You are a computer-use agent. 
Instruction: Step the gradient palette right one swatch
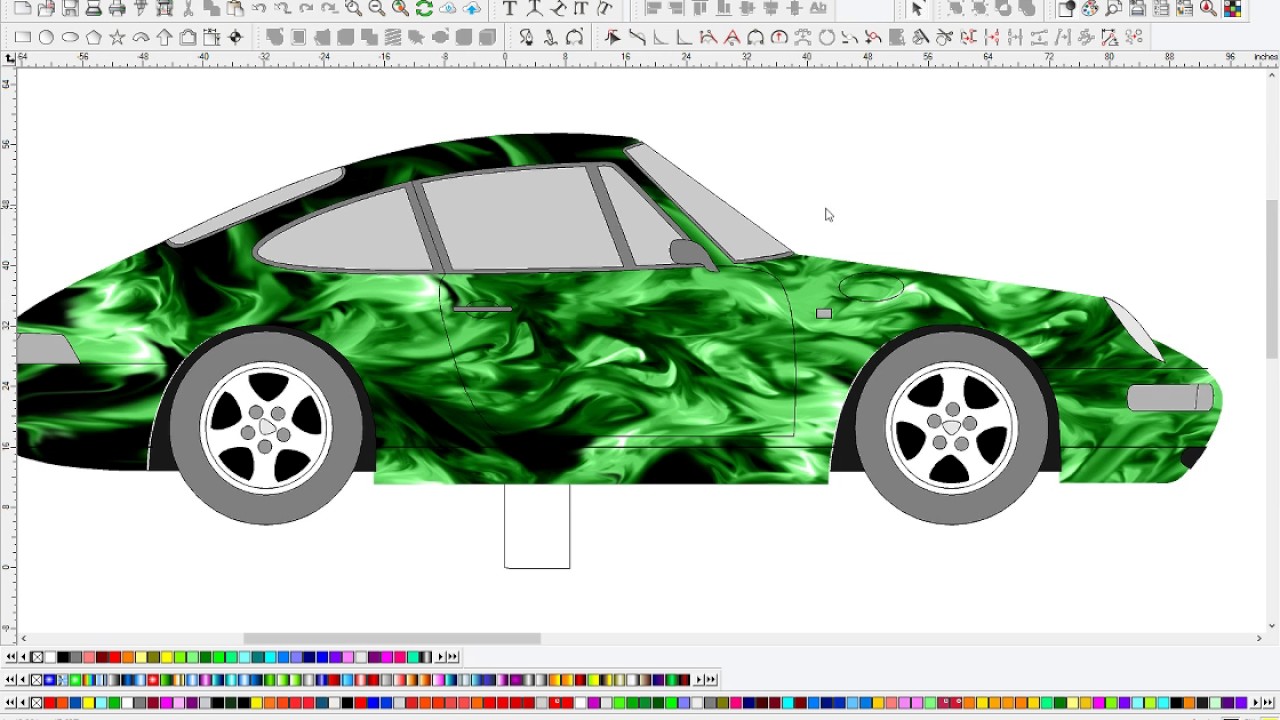click(x=698, y=680)
